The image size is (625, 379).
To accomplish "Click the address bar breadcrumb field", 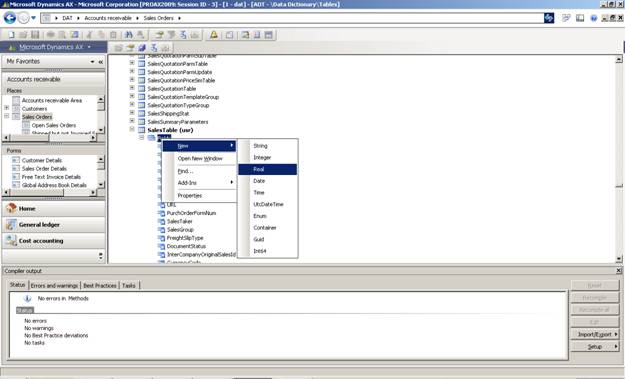I will pos(293,18).
